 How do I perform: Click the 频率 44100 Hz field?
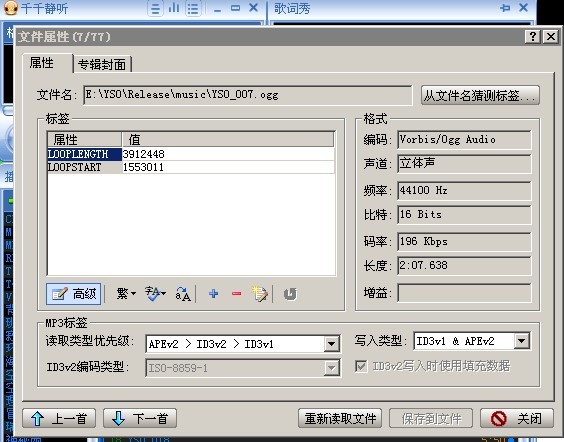464,190
